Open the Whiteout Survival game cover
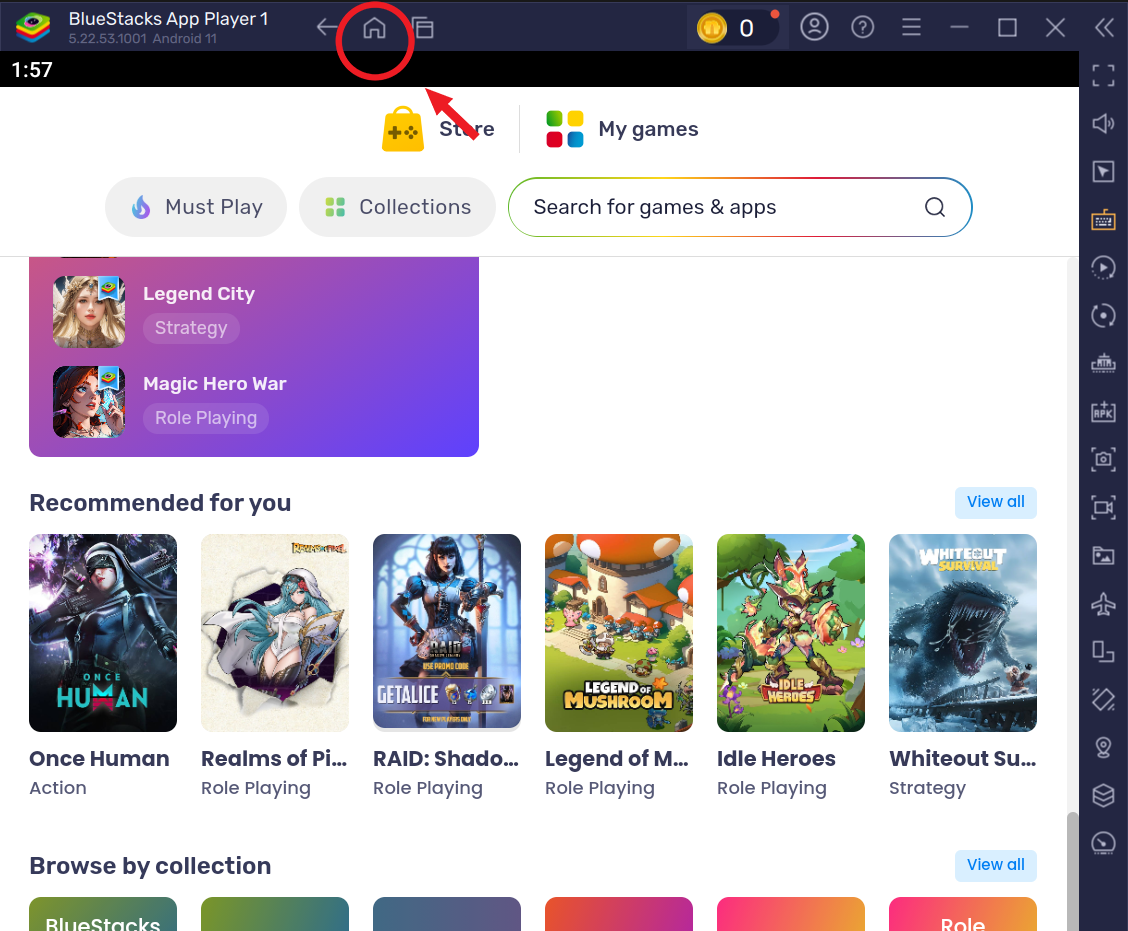 pos(963,633)
